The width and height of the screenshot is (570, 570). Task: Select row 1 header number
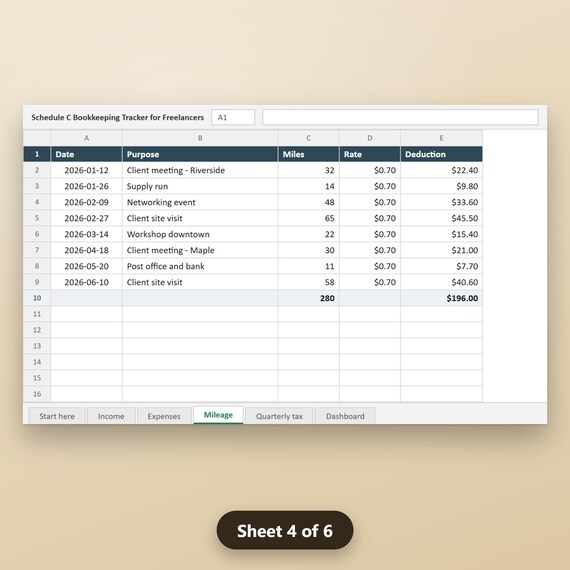pyautogui.click(x=37, y=154)
